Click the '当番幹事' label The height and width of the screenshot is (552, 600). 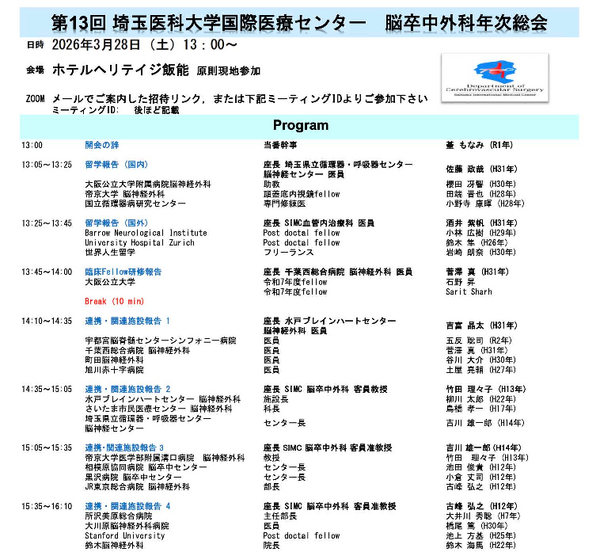point(280,145)
